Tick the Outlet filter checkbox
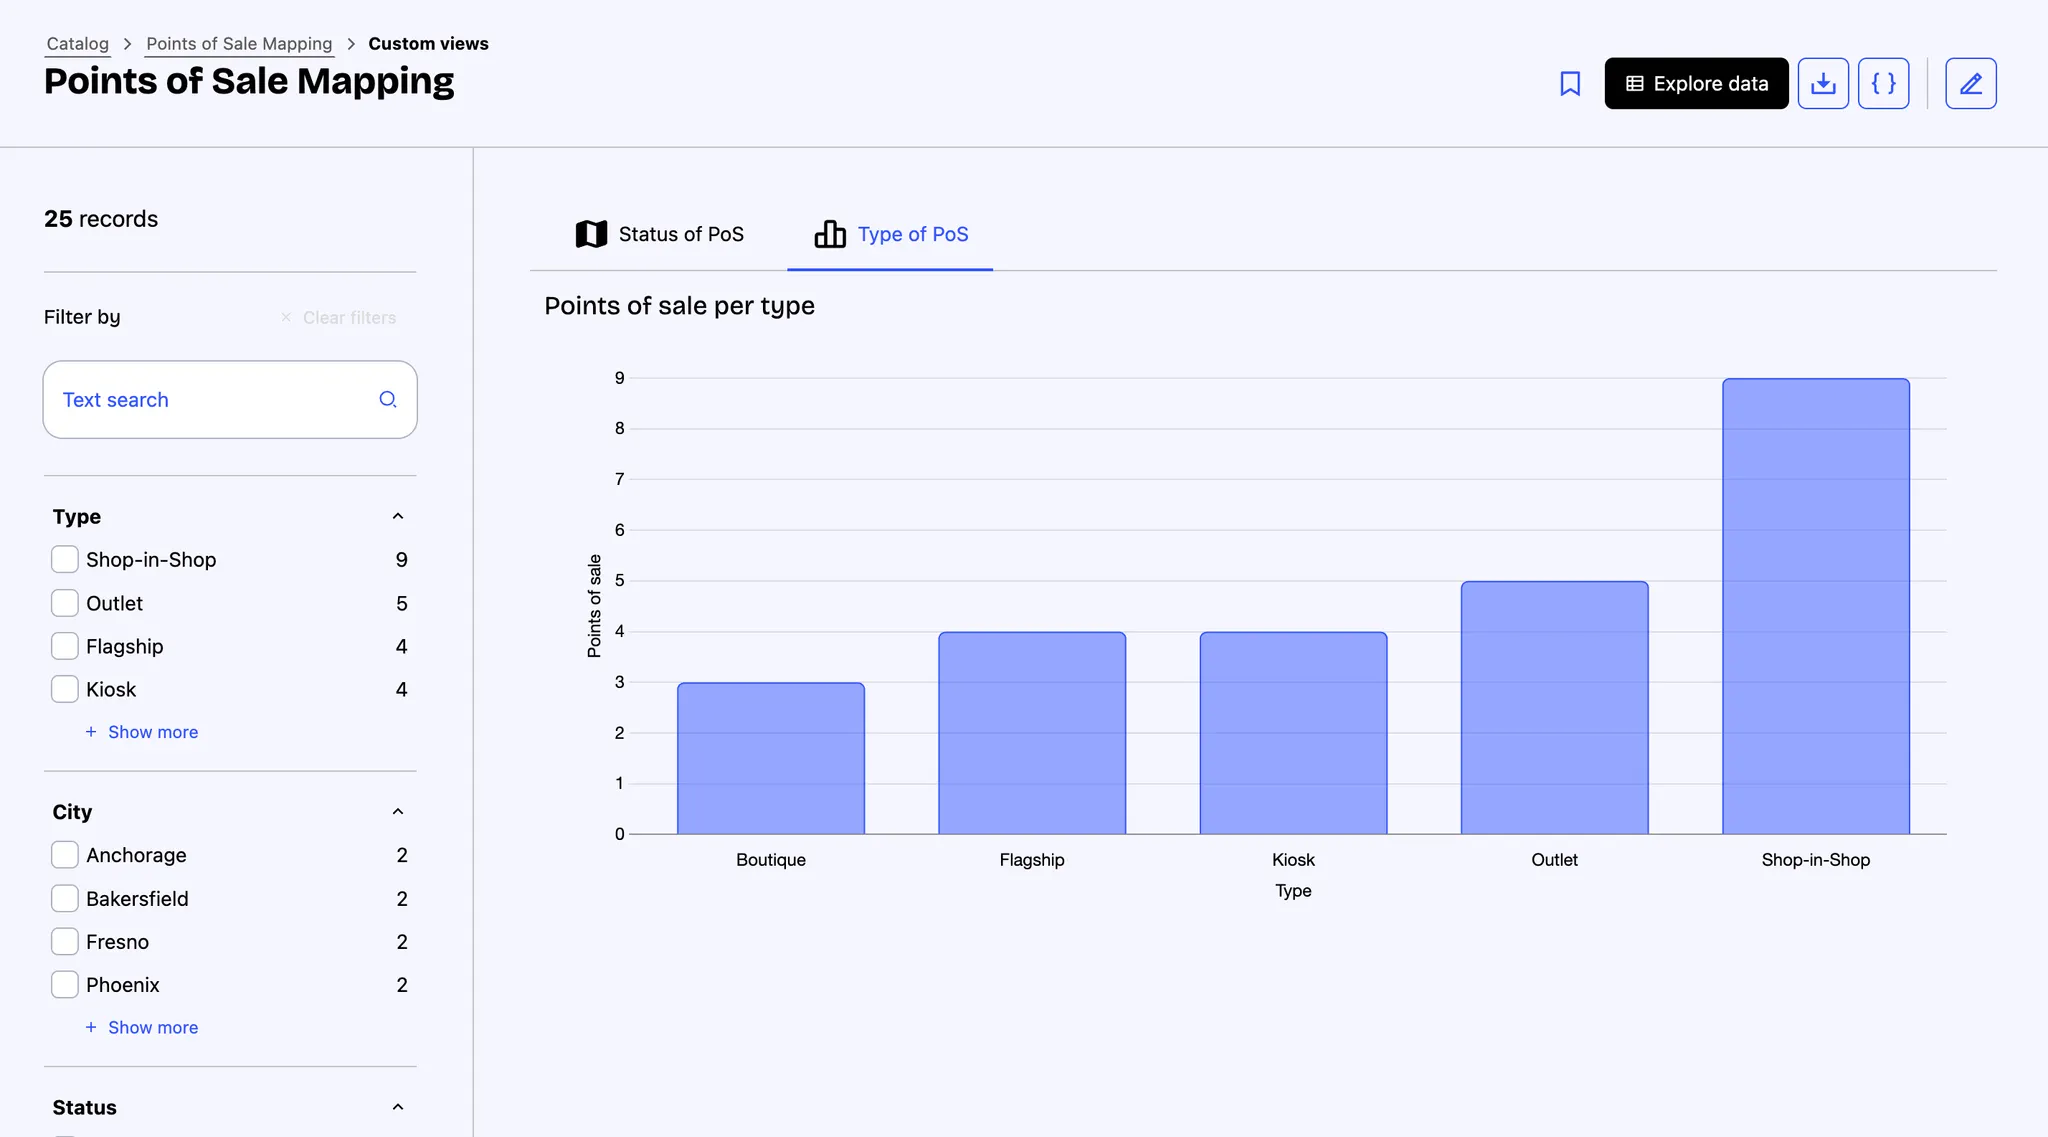 click(65, 603)
